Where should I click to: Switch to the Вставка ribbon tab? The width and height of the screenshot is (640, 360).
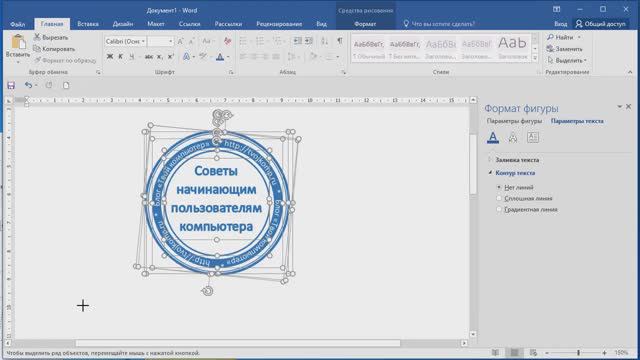click(x=88, y=24)
